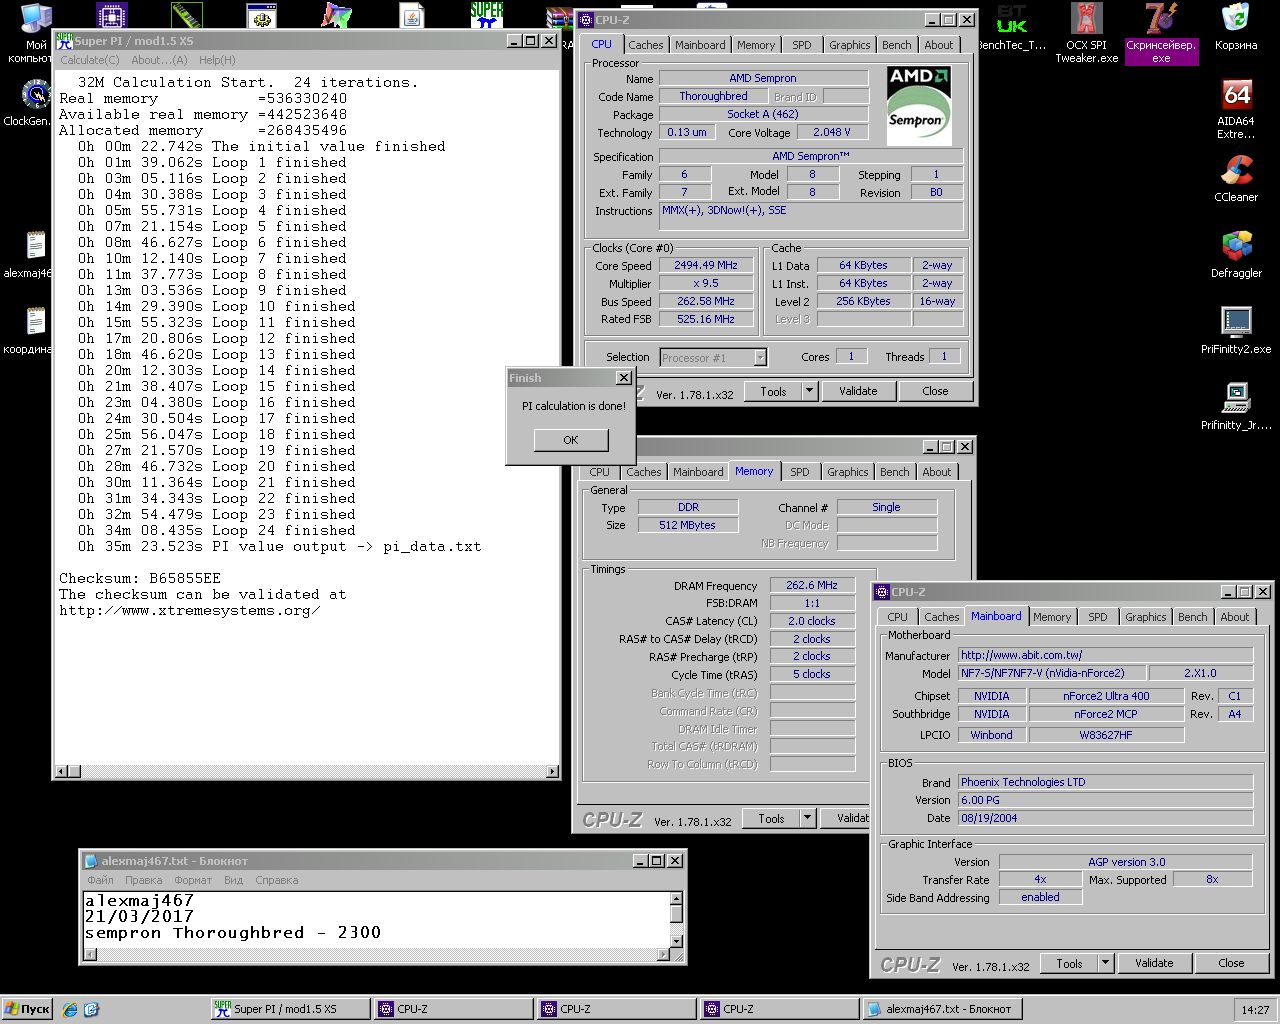Open About...(A) menu in Super PI
This screenshot has width=1280, height=1024.
[159, 60]
